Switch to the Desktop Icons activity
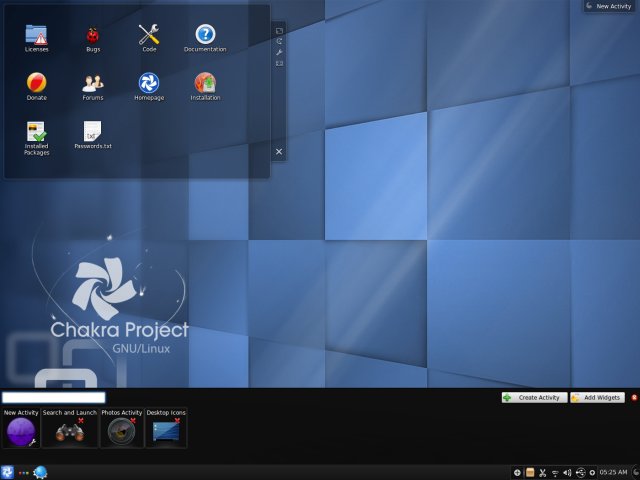Viewport: 640px width, 480px height. pos(166,430)
